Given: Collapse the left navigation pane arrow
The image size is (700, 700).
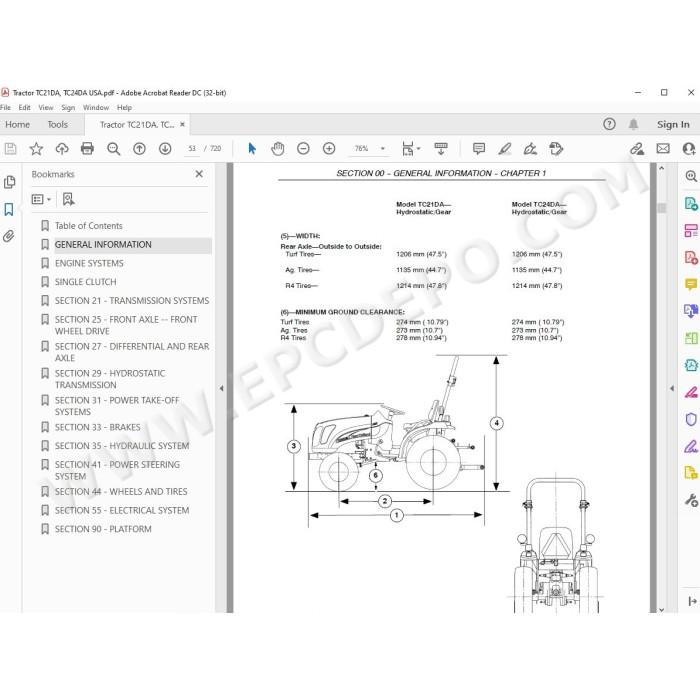Looking at the screenshot, I should coord(221,388).
